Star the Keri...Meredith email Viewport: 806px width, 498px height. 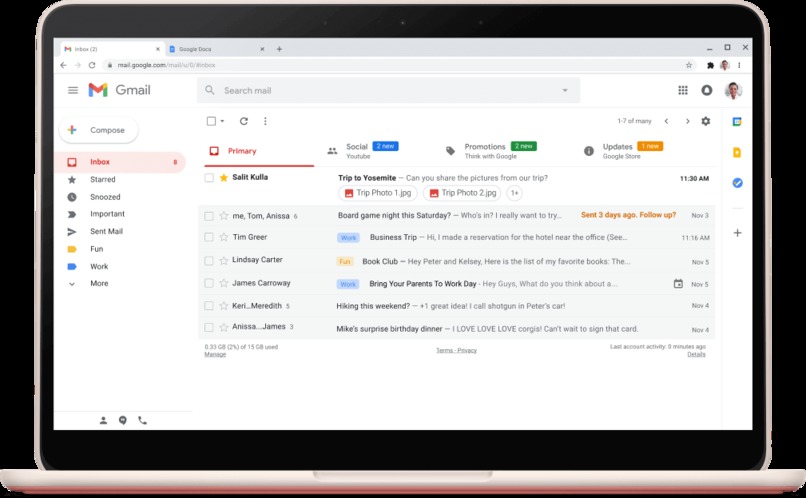click(224, 306)
